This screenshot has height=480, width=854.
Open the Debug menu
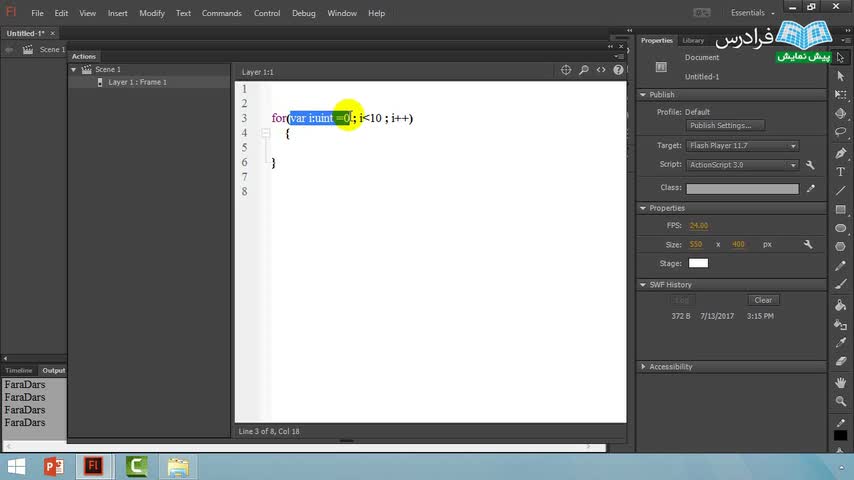tap(303, 13)
